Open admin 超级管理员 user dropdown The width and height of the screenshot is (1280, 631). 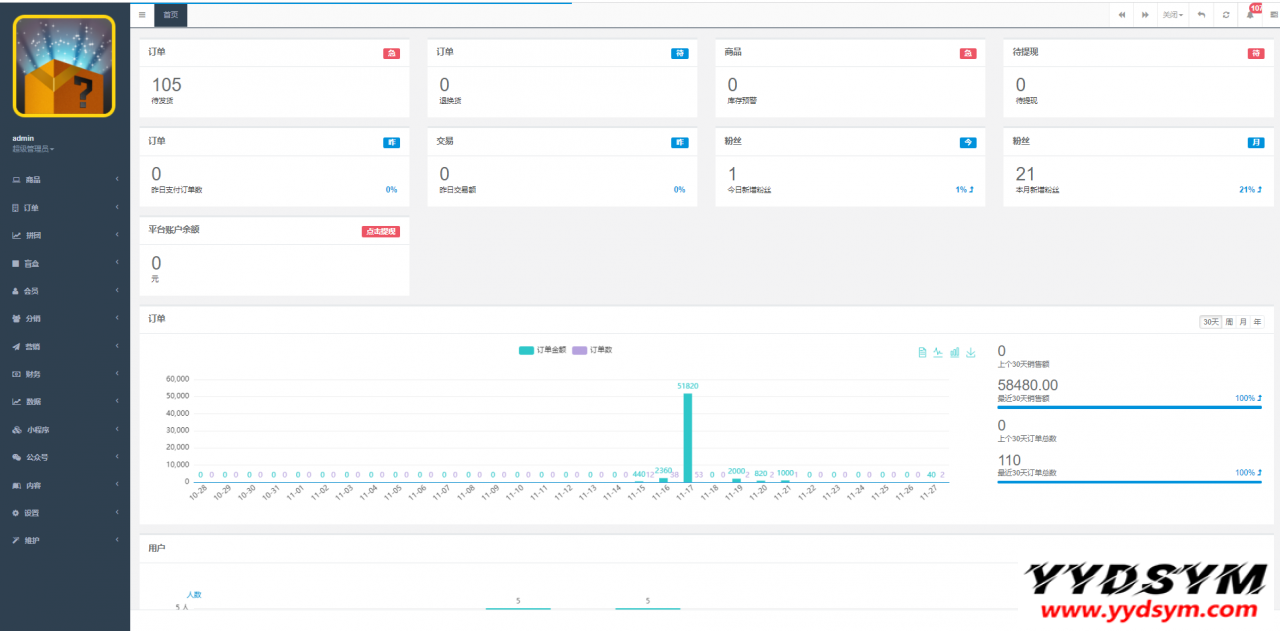pyautogui.click(x=33, y=149)
